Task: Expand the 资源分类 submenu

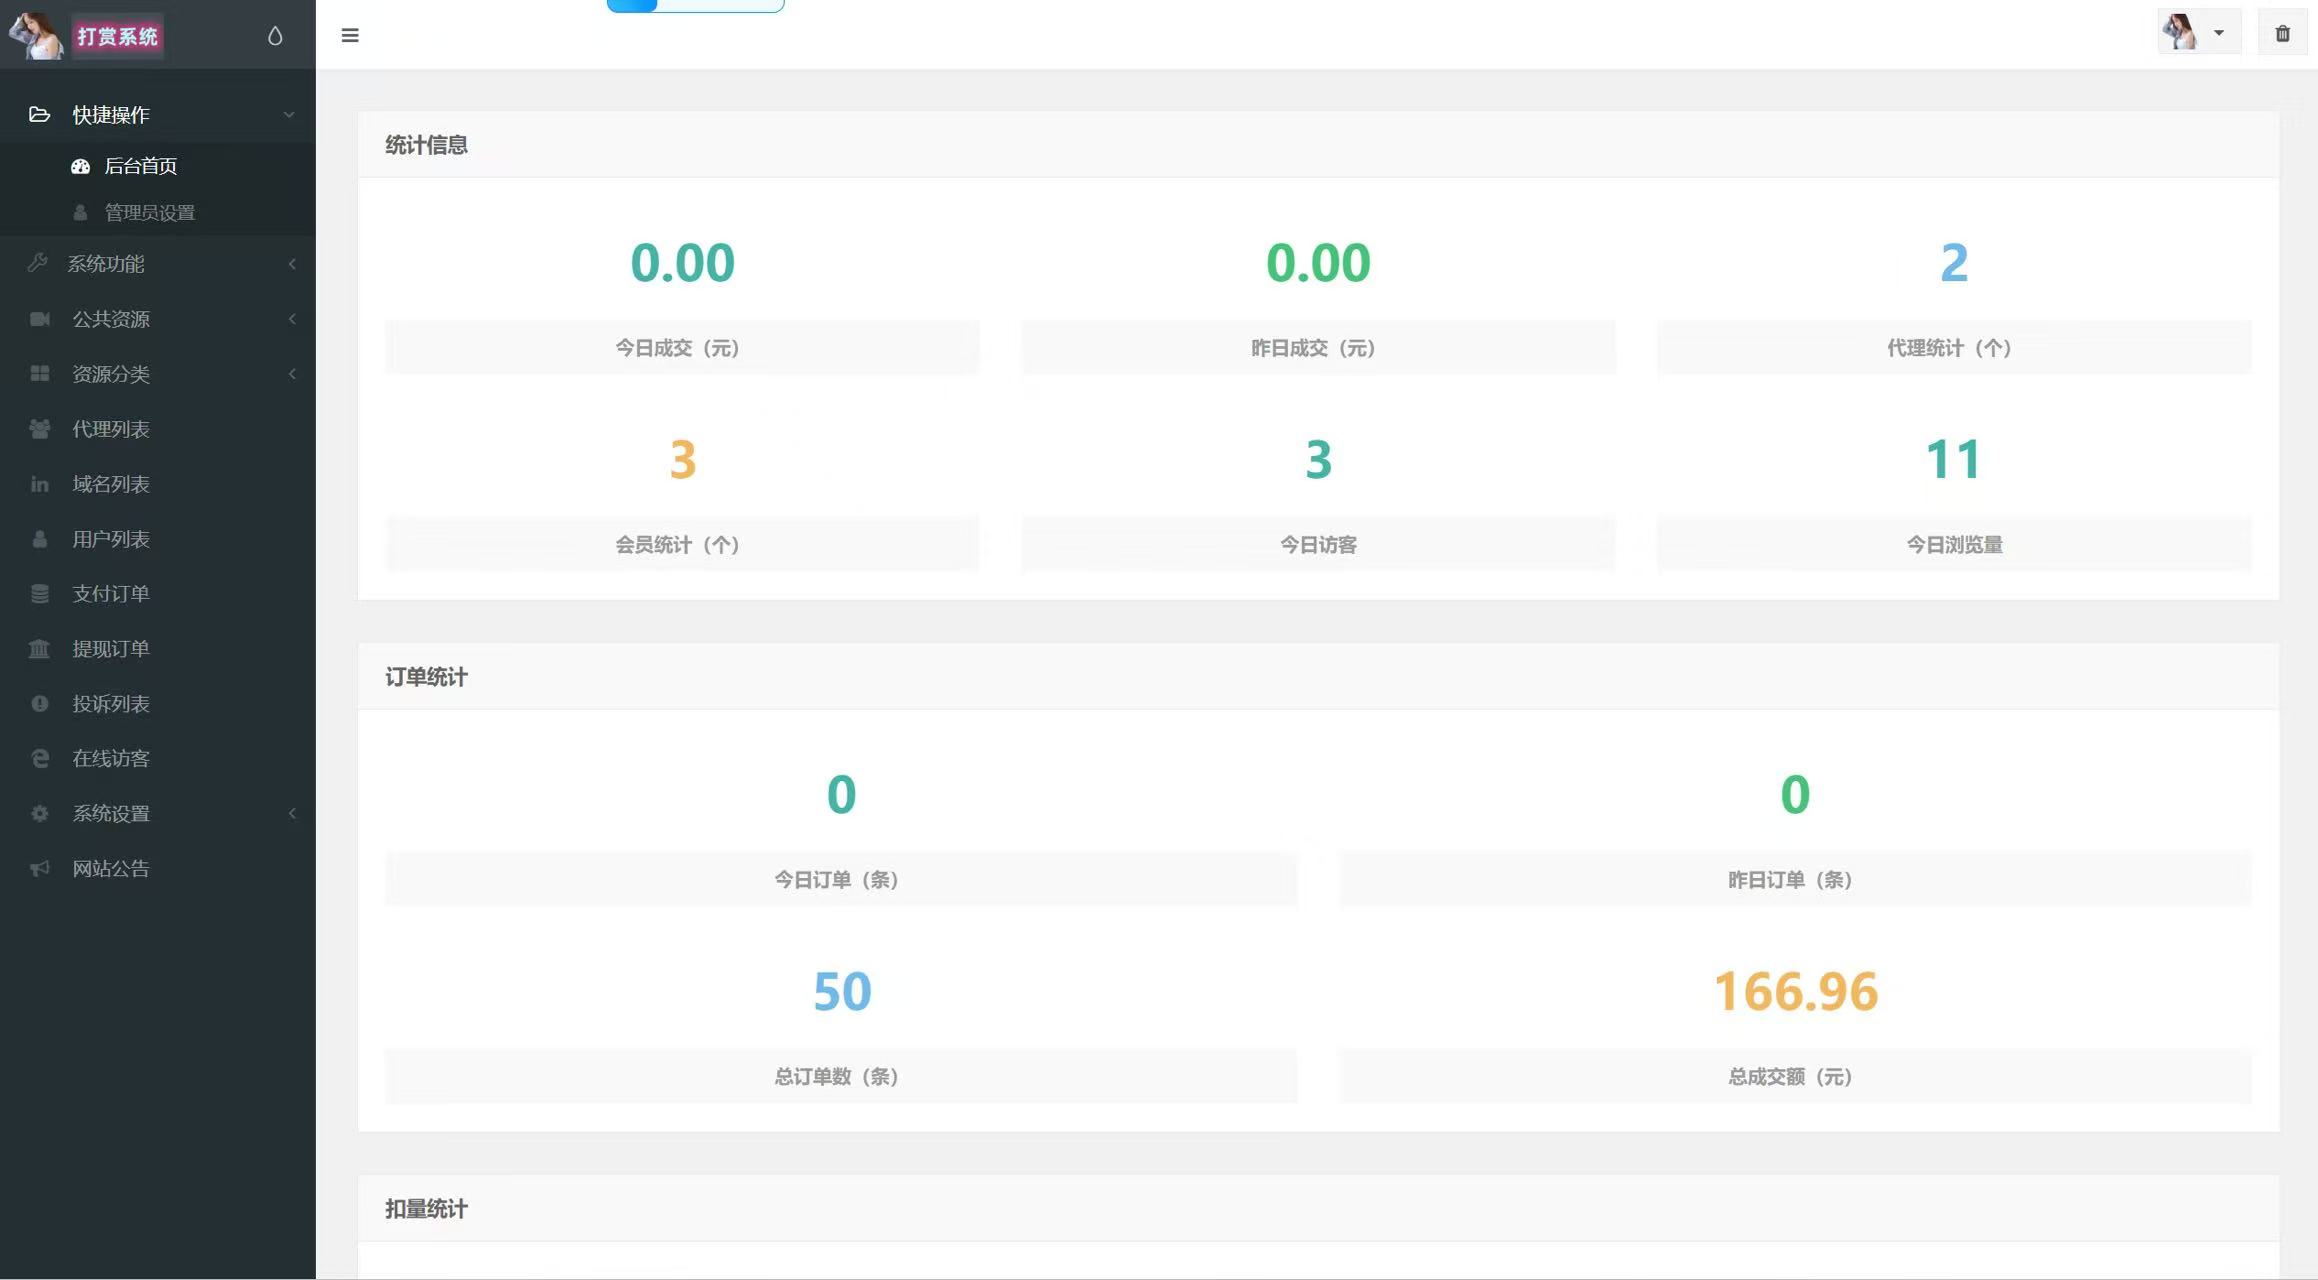Action: pos(292,374)
